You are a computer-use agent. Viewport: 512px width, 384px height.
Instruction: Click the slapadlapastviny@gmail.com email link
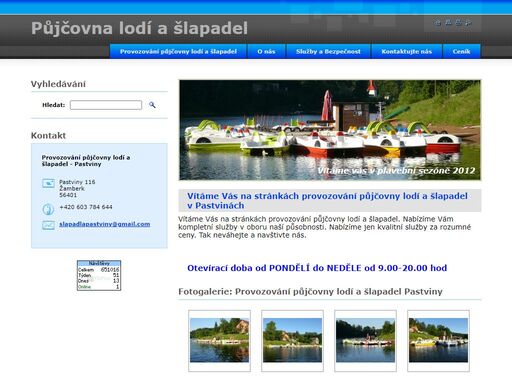tap(105, 224)
